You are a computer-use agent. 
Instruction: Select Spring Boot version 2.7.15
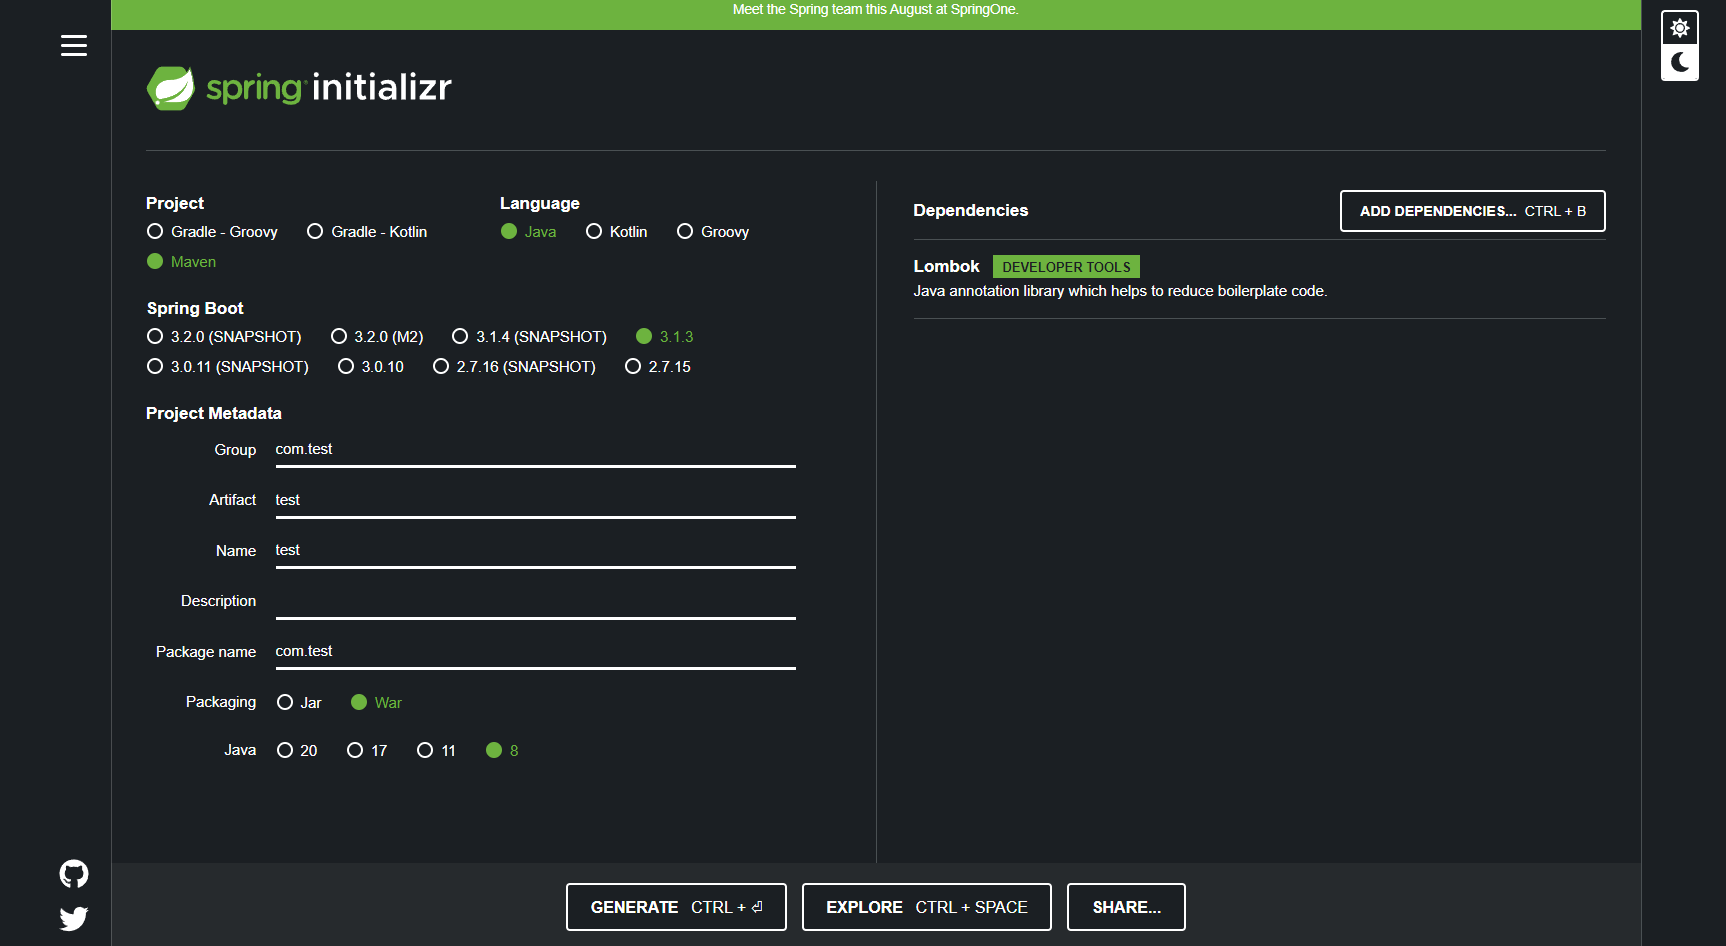tap(632, 366)
